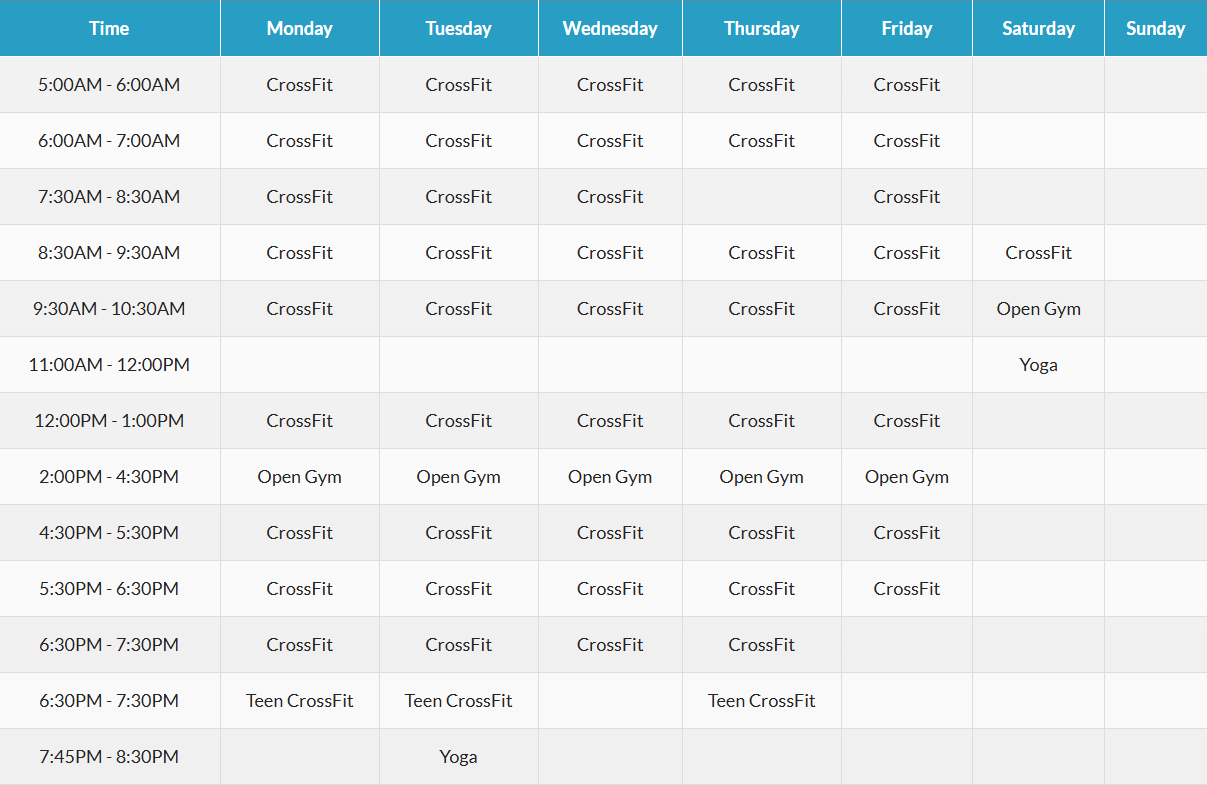
Task: Choose Friday's 7:30AM CrossFit class
Action: coord(906,197)
